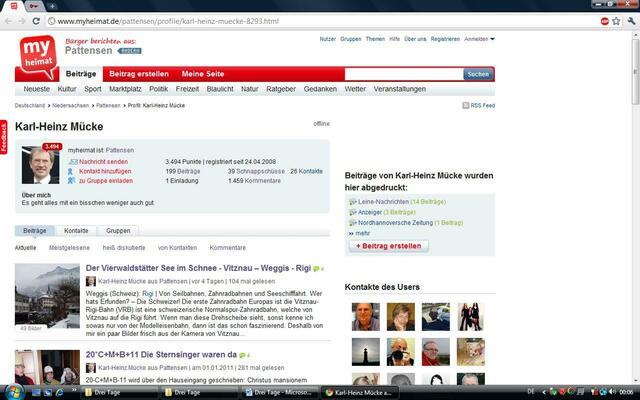Open the Marktplatz category
The image size is (640, 400).
click(x=125, y=89)
